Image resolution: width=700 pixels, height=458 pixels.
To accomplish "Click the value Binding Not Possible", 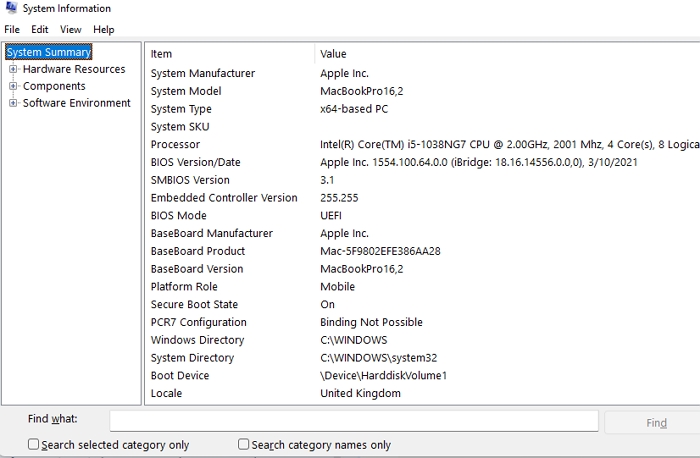I will pos(371,322).
